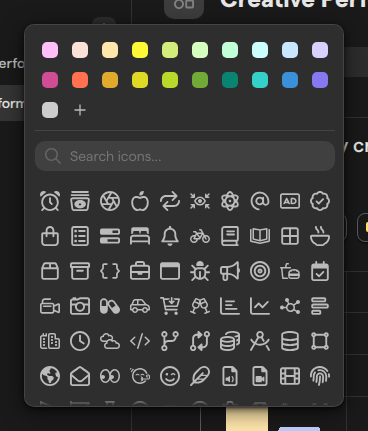The image size is (368, 431).
Task: Select the code tag icon
Action: point(140,341)
